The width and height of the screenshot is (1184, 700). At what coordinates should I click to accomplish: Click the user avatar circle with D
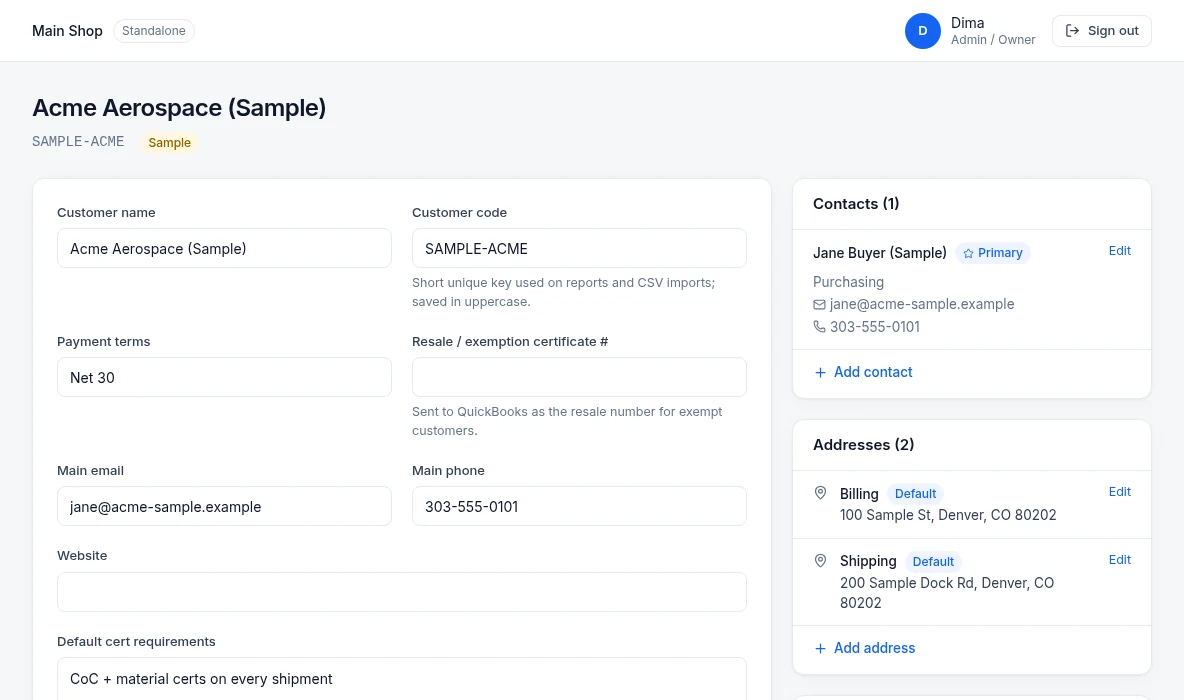(922, 31)
